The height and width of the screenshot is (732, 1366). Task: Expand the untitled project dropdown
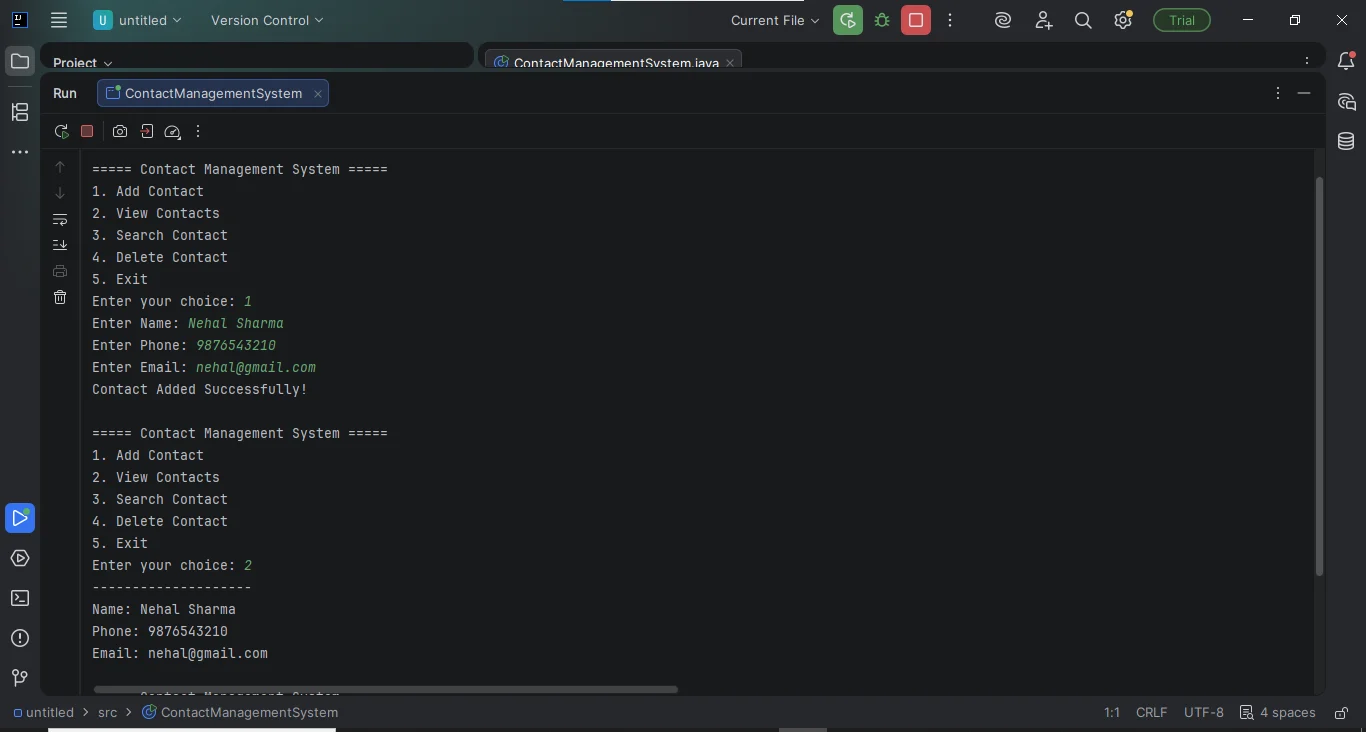(138, 20)
